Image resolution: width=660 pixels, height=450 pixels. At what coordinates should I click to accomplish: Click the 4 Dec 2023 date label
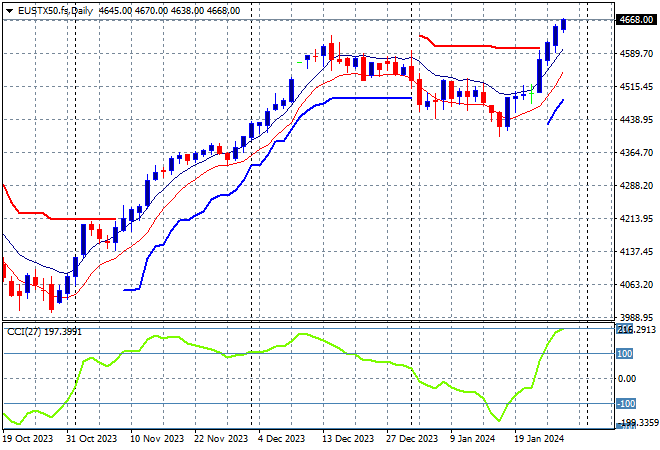click(x=281, y=438)
